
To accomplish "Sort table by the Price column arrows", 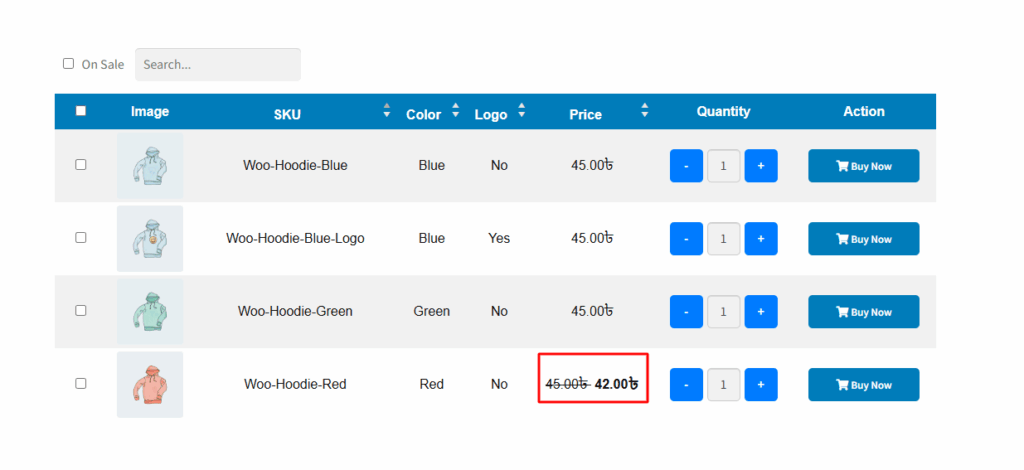I will (645, 110).
